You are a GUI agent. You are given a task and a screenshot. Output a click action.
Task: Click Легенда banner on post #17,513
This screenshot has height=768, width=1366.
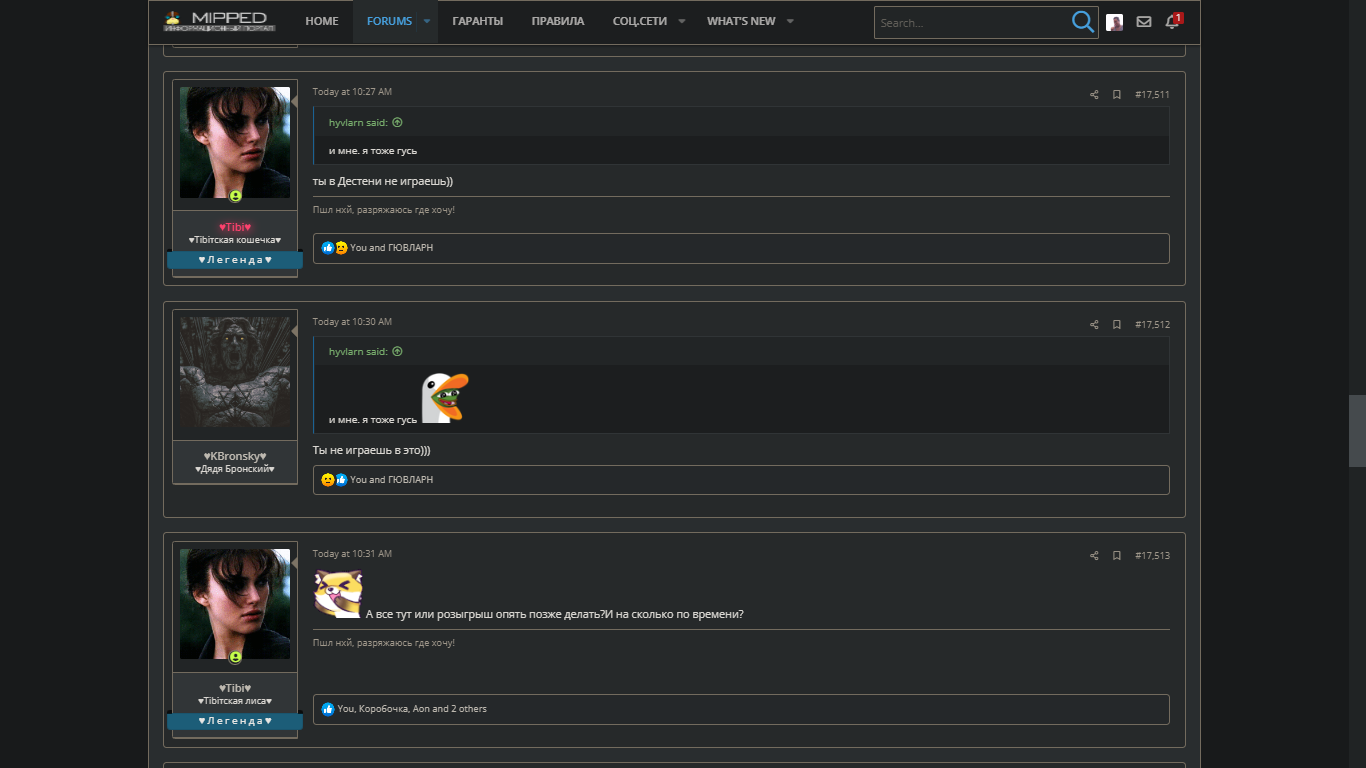tap(235, 721)
